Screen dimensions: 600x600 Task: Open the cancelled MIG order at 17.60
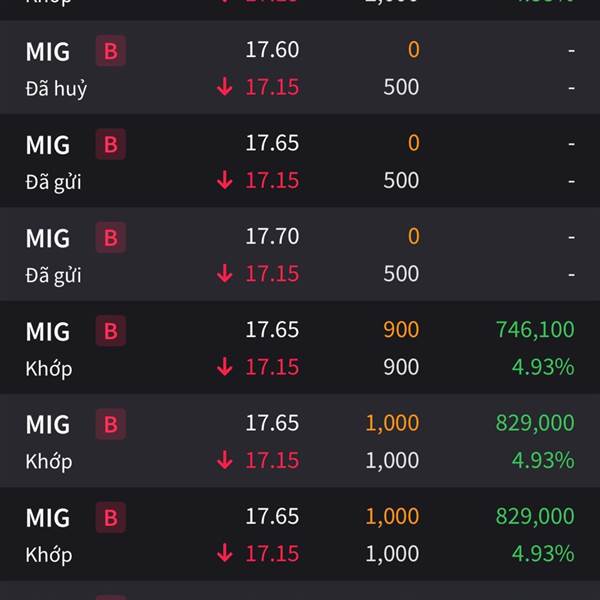tap(300, 67)
